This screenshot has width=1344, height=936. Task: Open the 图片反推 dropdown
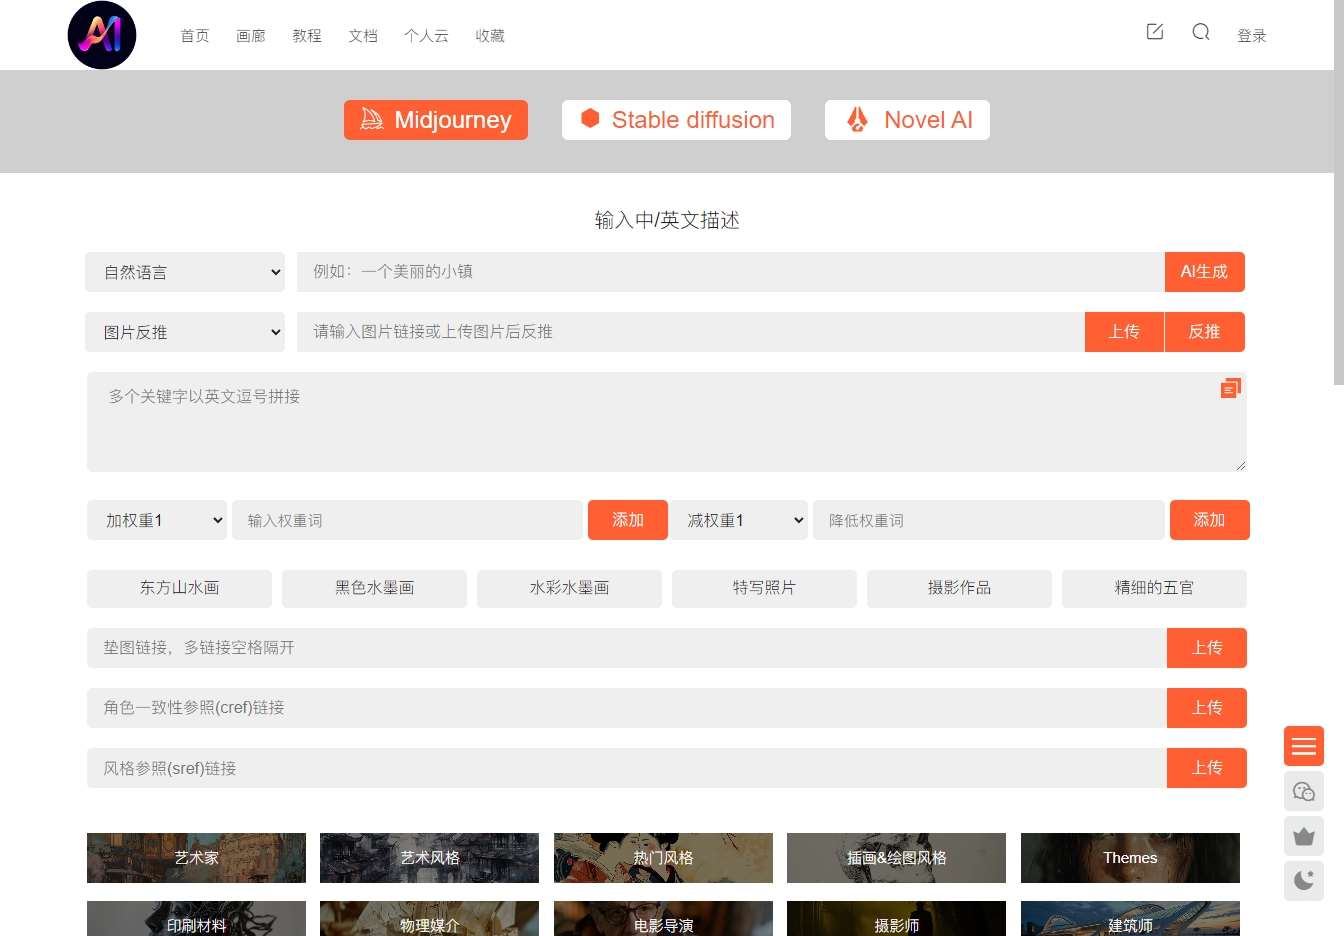pyautogui.click(x=185, y=332)
